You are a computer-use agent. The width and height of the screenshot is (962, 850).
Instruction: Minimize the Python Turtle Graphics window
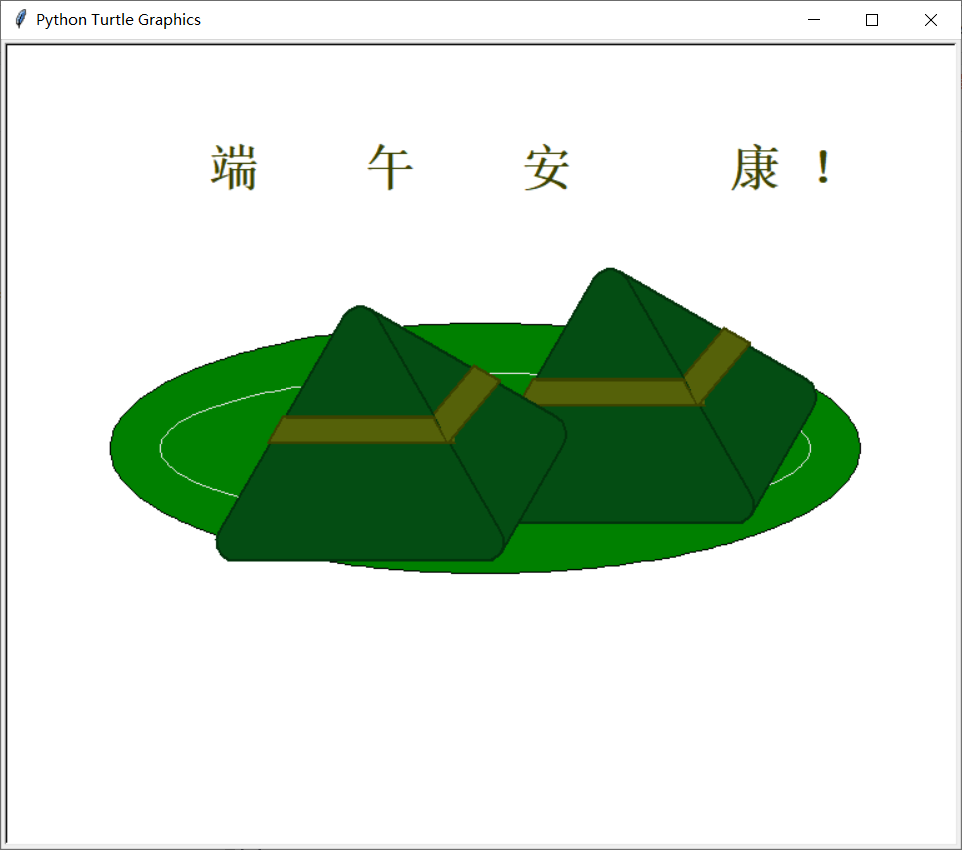814,20
